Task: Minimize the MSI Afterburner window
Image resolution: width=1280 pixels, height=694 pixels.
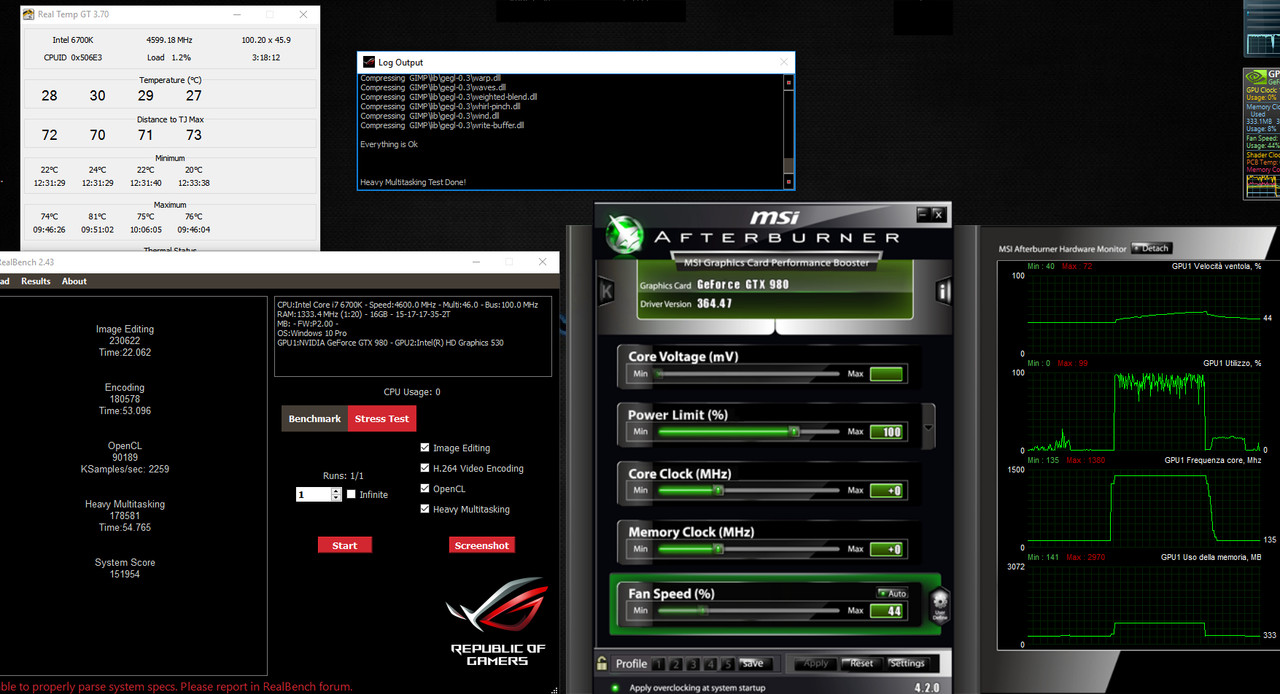Action: tap(923, 214)
